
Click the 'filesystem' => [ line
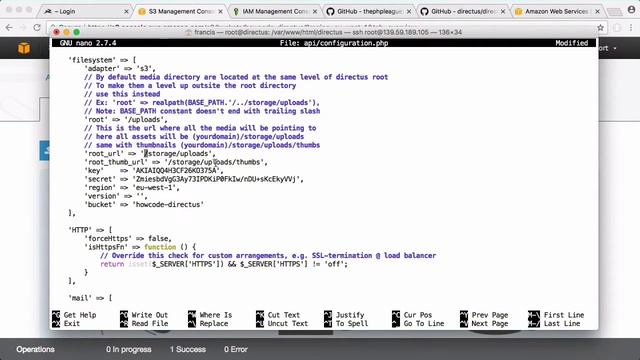(102, 60)
